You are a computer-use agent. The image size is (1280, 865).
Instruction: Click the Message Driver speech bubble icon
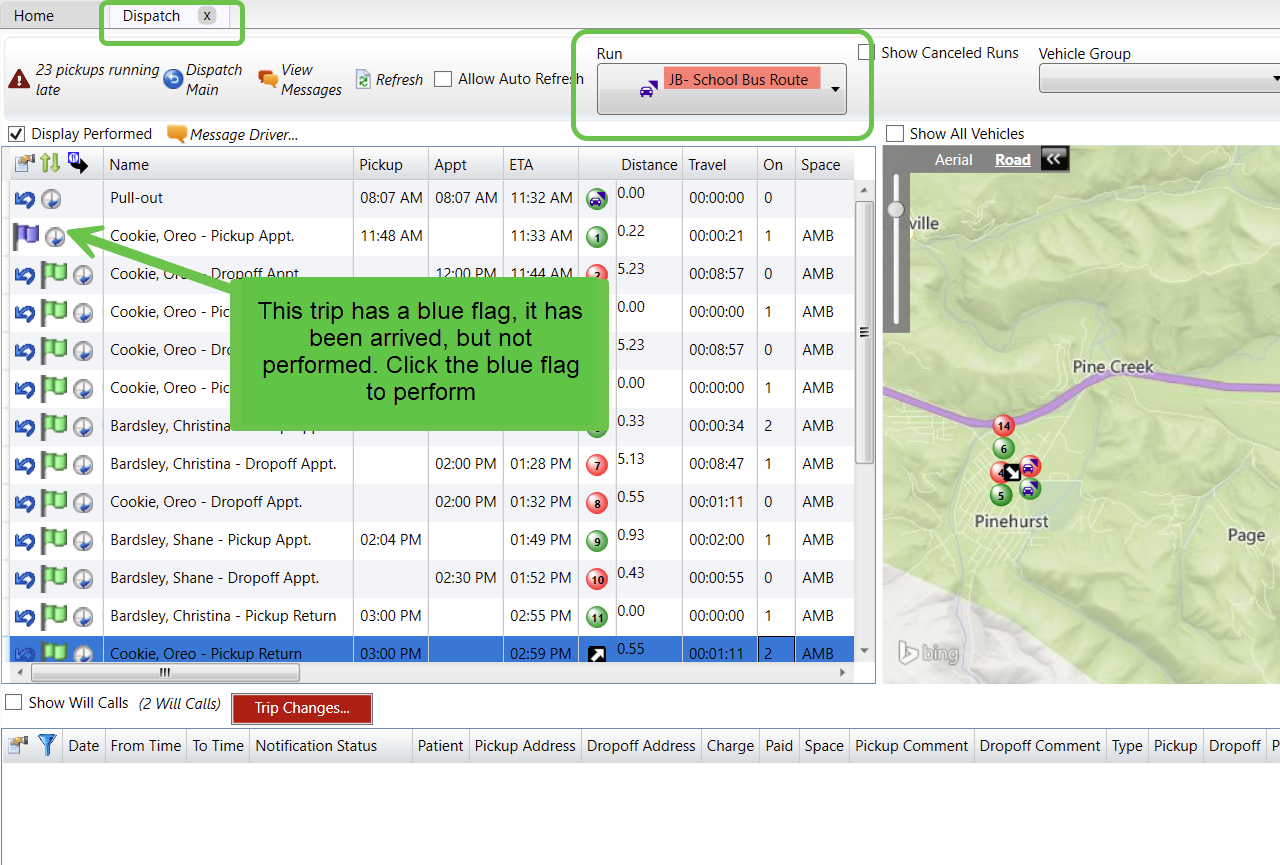177,134
